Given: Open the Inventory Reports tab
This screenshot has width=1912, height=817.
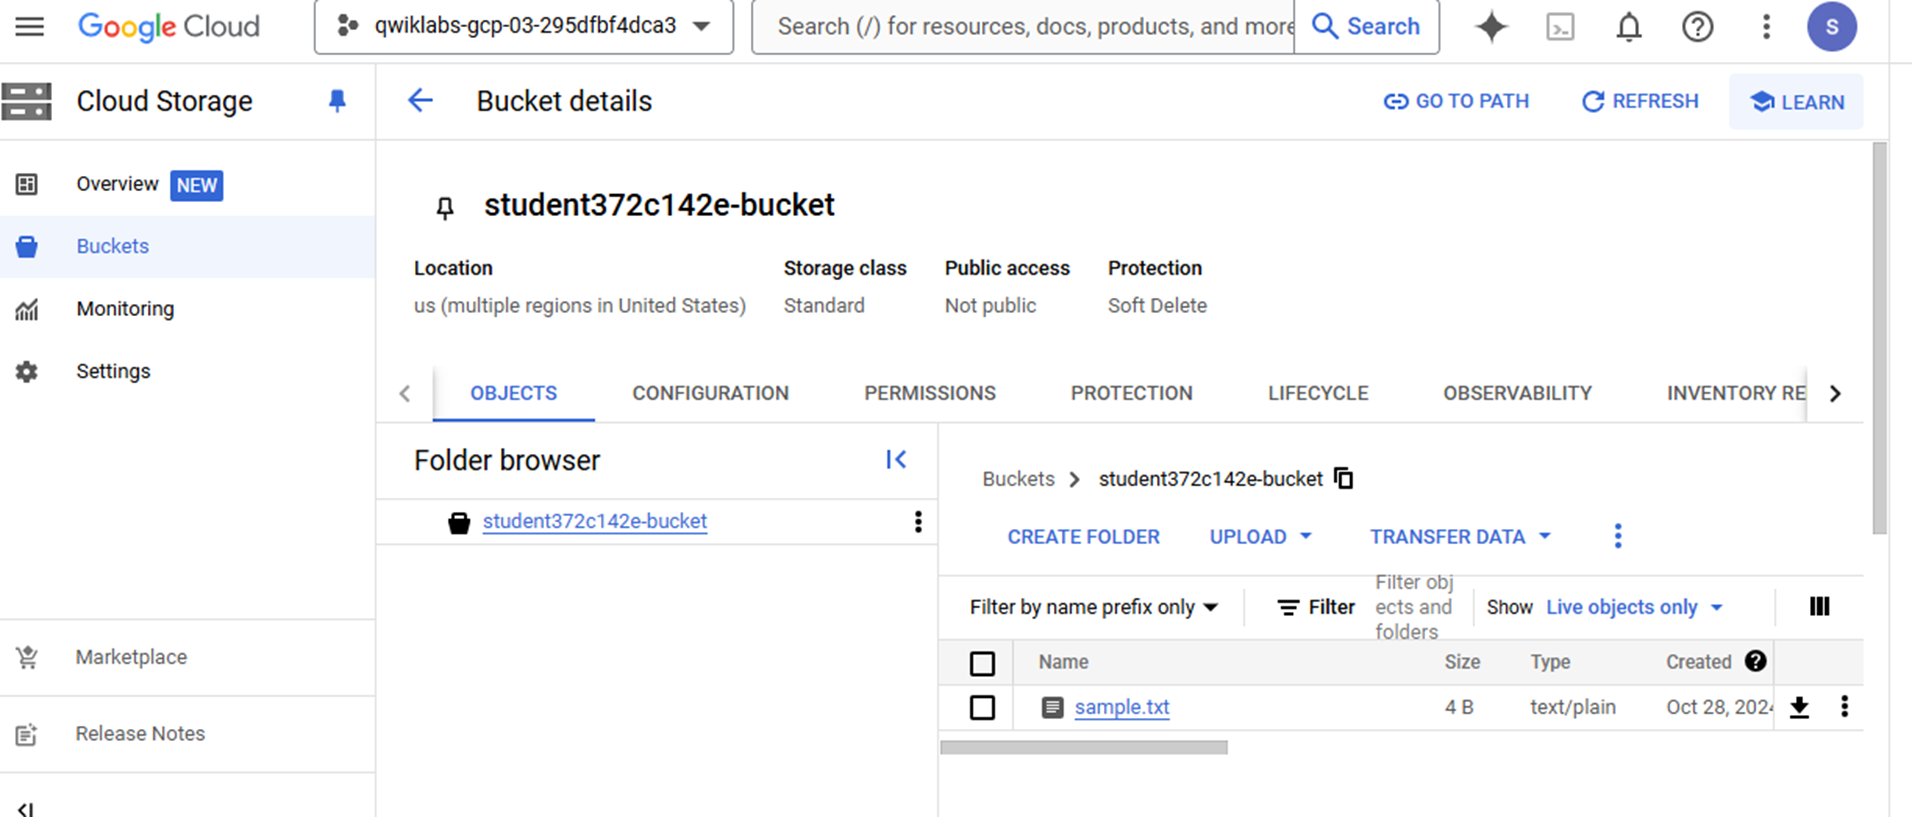Looking at the screenshot, I should [x=1735, y=393].
